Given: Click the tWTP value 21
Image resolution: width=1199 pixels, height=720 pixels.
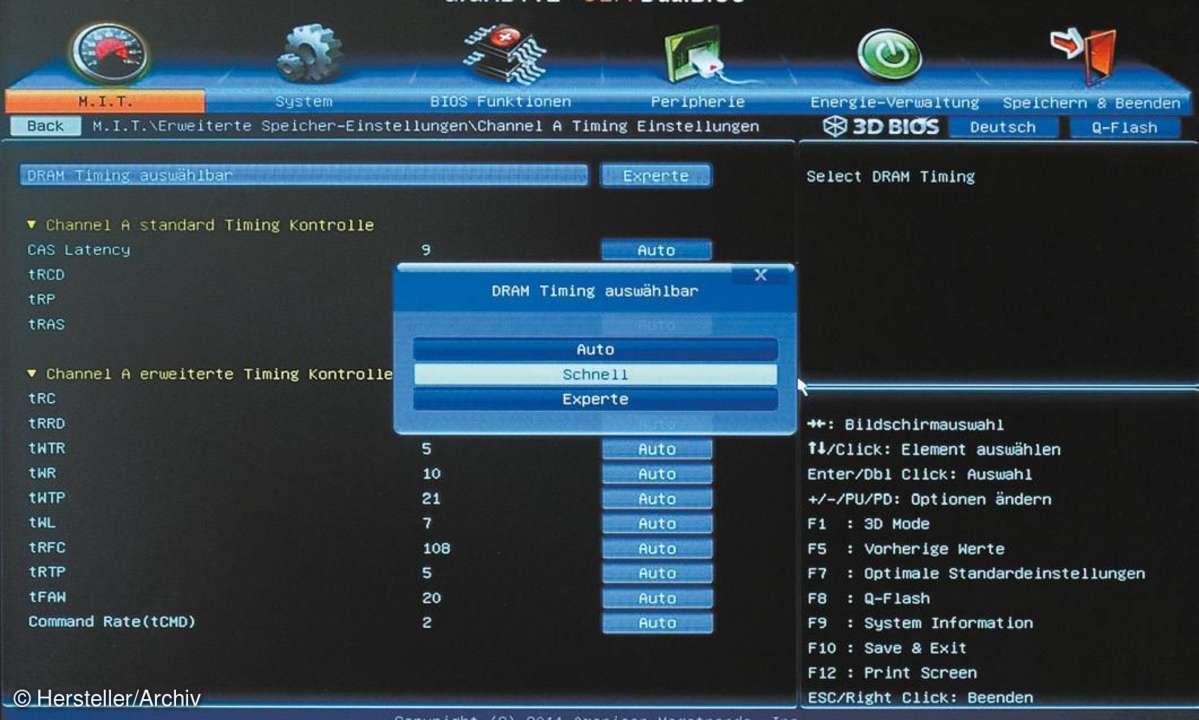Looking at the screenshot, I should (x=431, y=498).
